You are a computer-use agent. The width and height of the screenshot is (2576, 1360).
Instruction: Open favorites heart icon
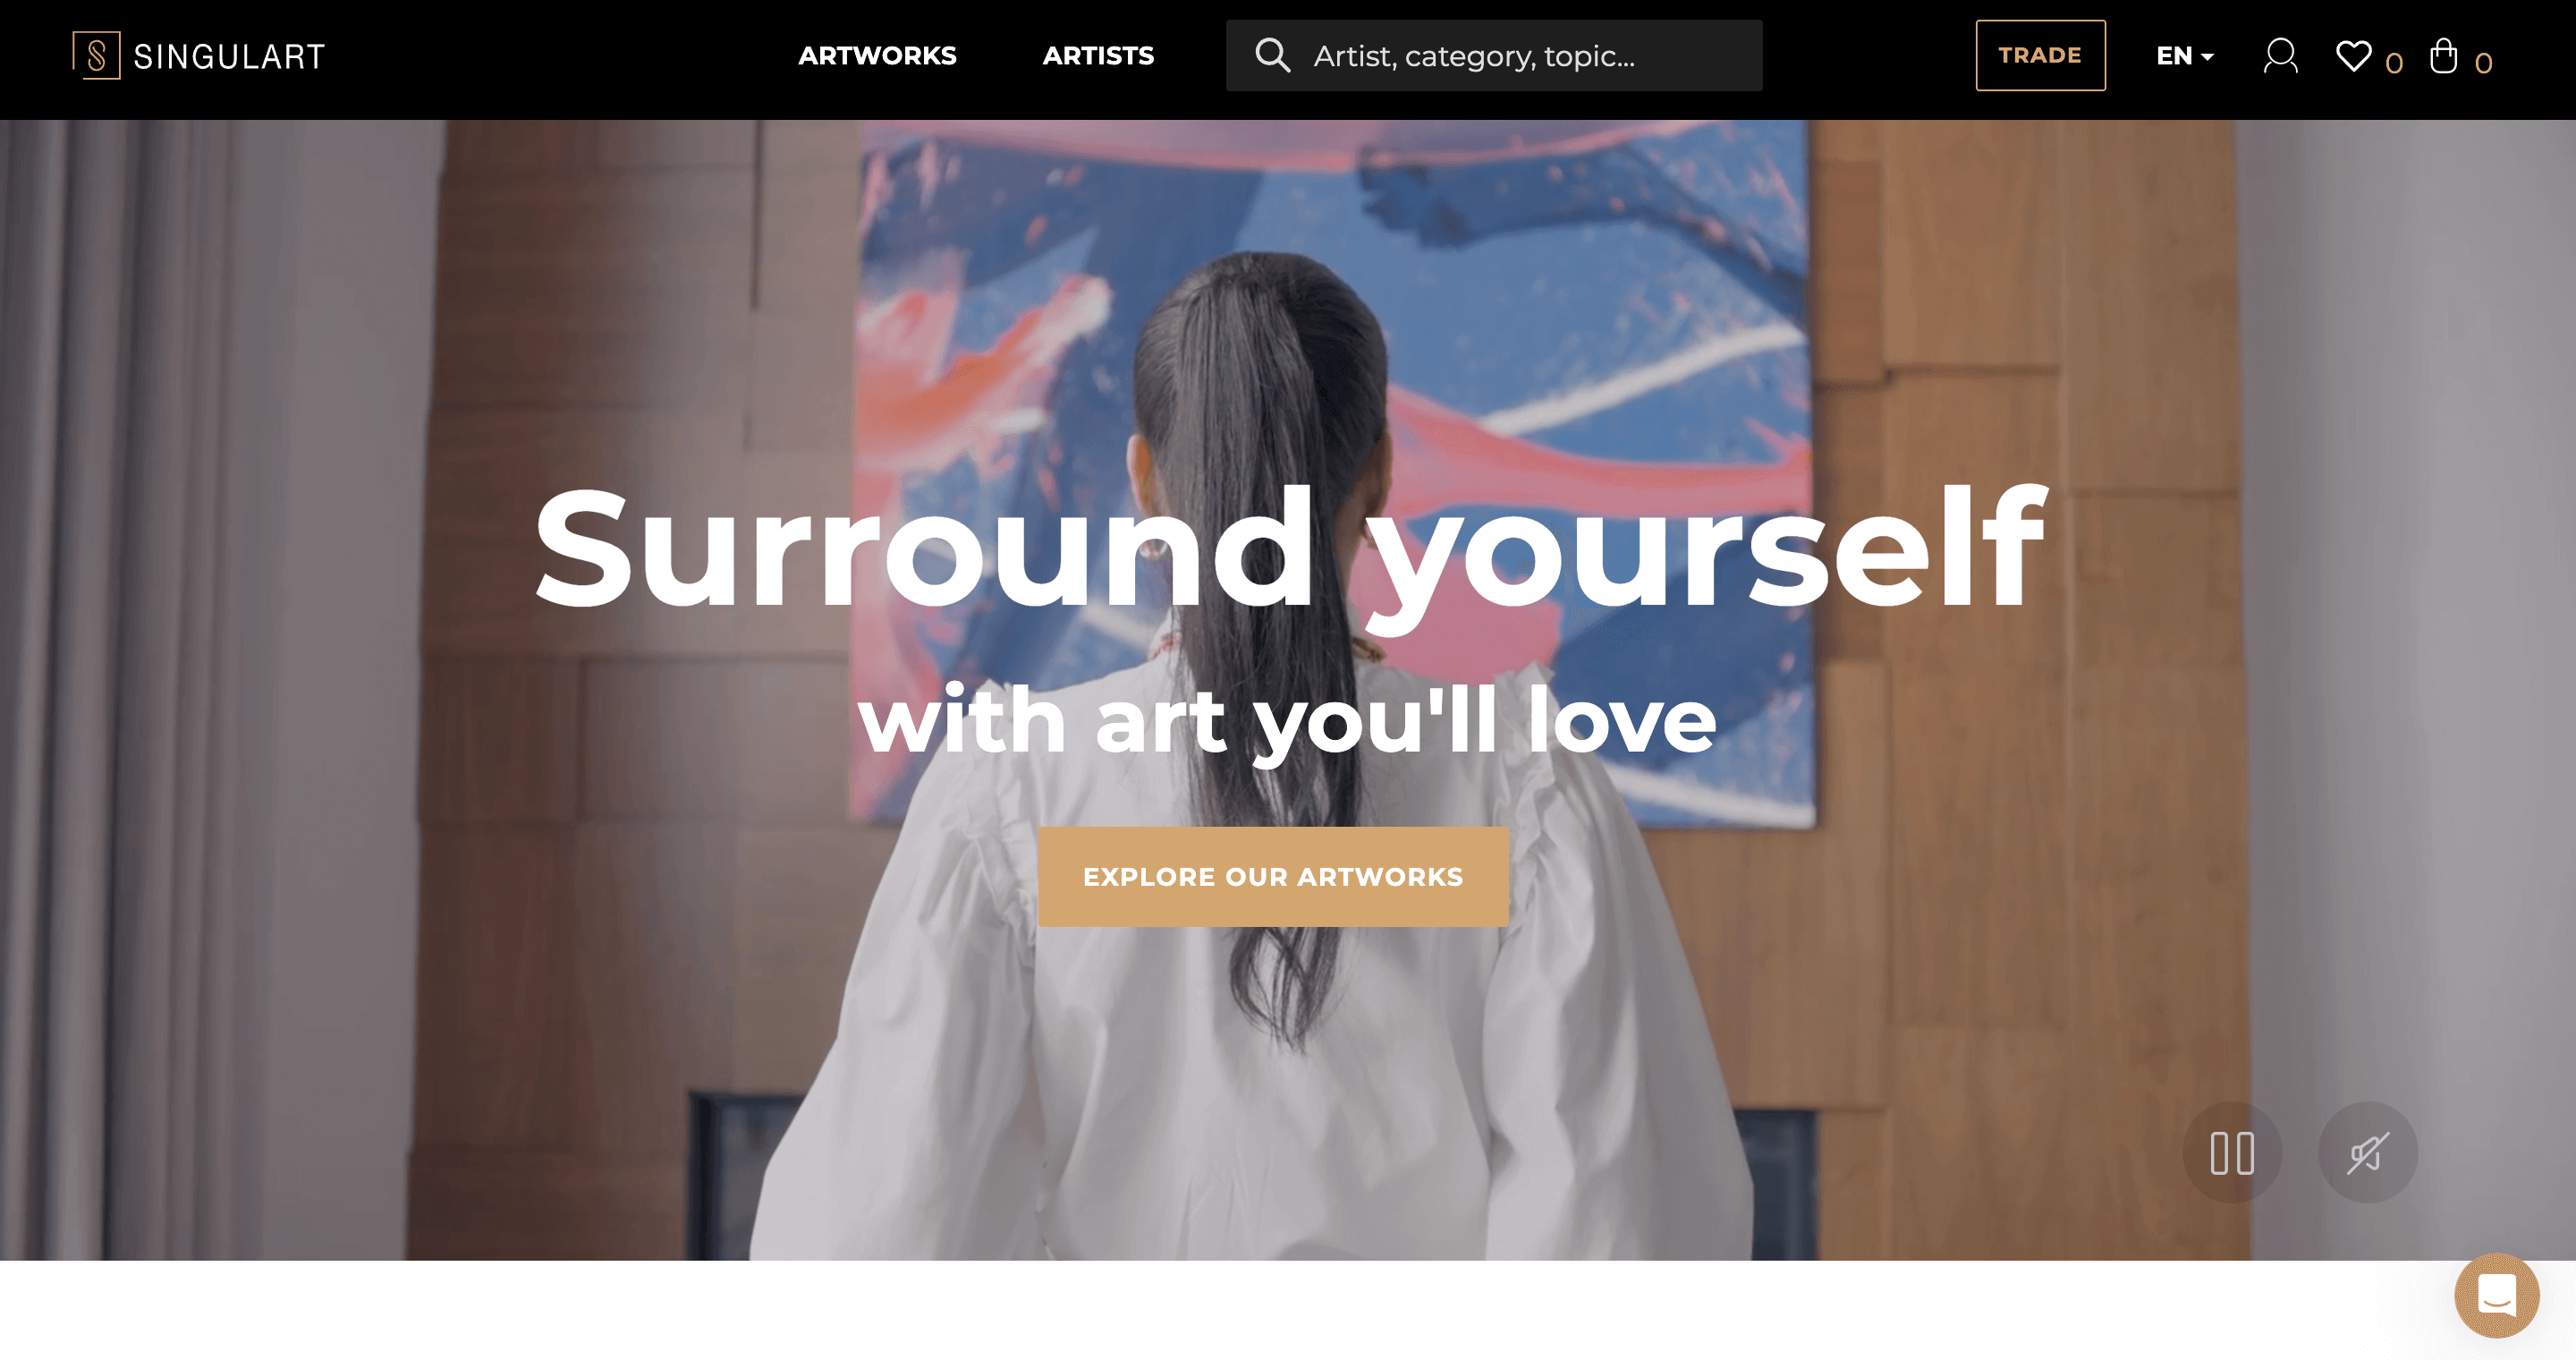(x=2353, y=55)
